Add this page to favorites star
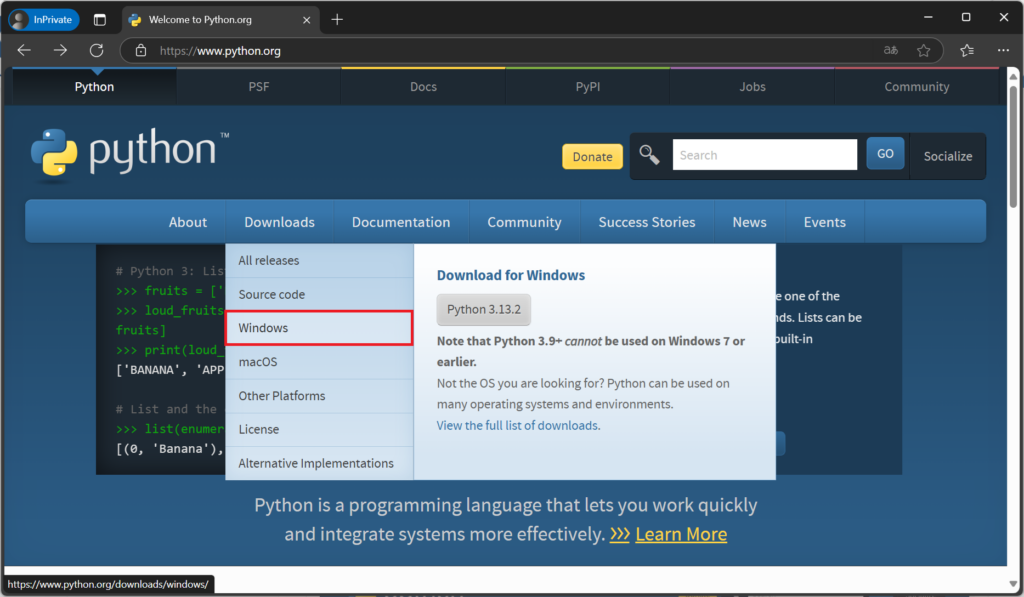The width and height of the screenshot is (1024, 597). point(923,50)
